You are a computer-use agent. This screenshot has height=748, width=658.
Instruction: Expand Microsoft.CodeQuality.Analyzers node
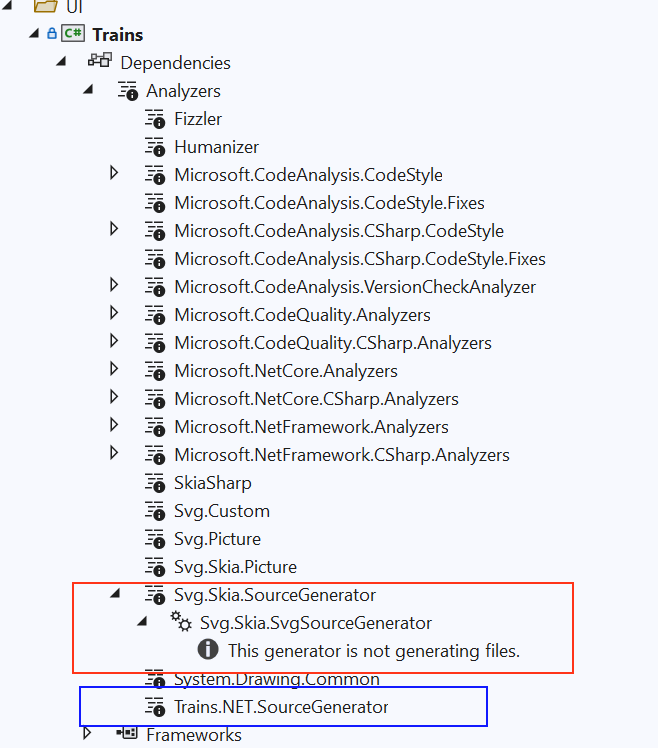point(114,312)
